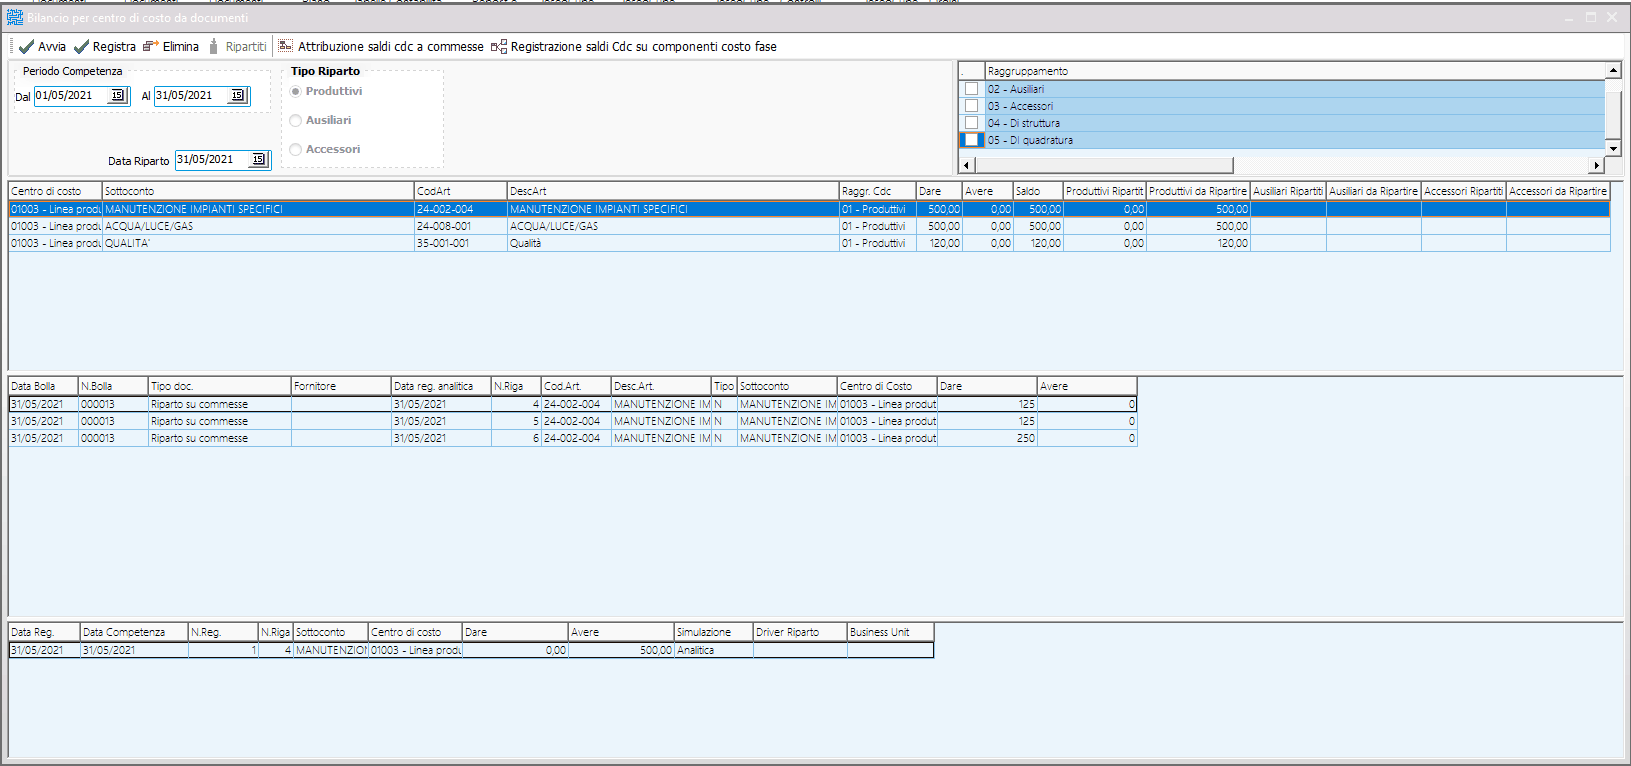Screen dimensions: 1631x766
Task: Click the Data Competenza column header
Action: [134, 632]
